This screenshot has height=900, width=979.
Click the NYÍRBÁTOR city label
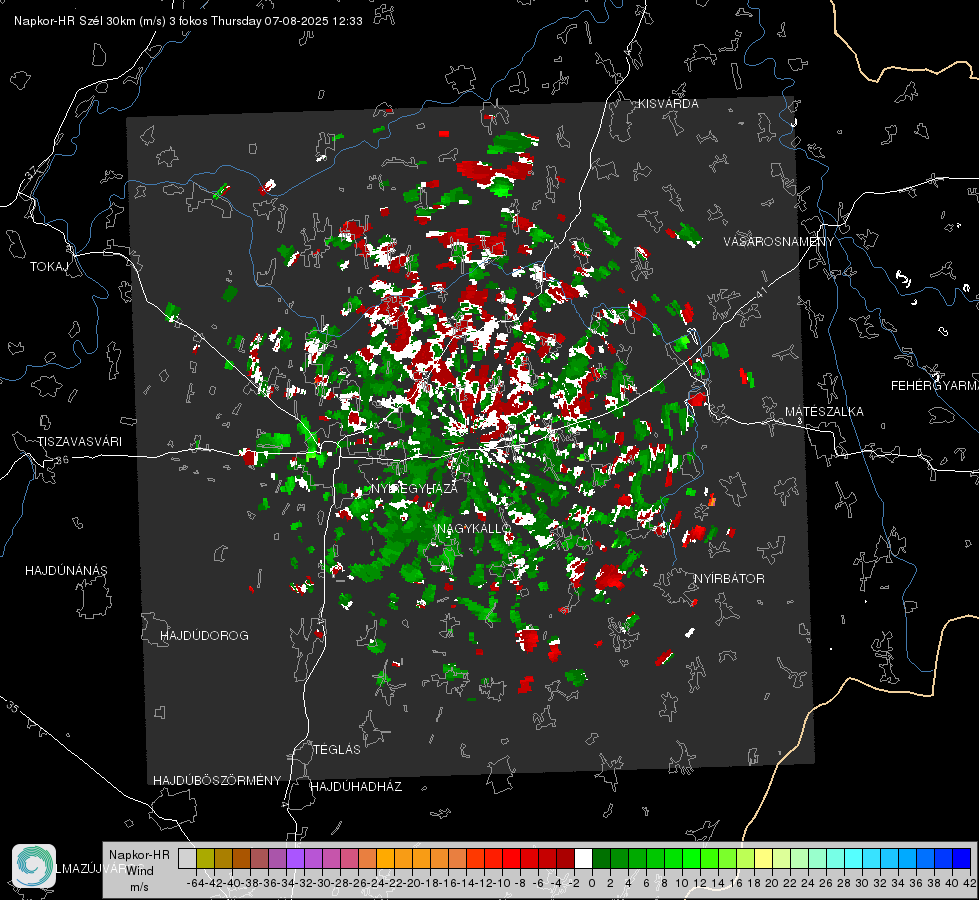729,579
